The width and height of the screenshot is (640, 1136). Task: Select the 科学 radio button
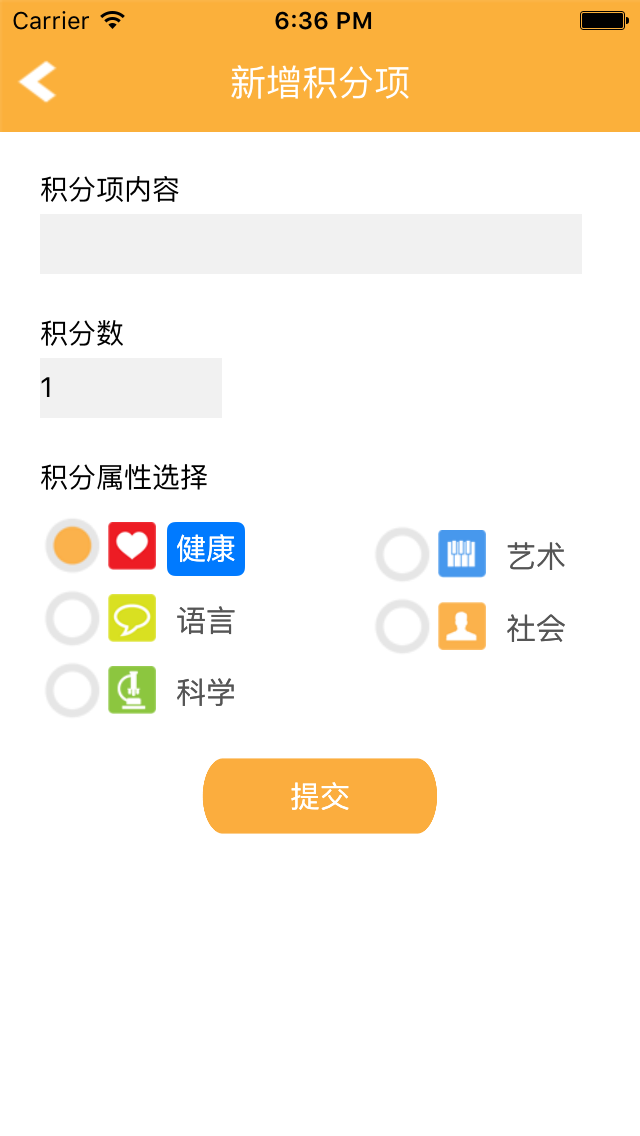(71, 690)
